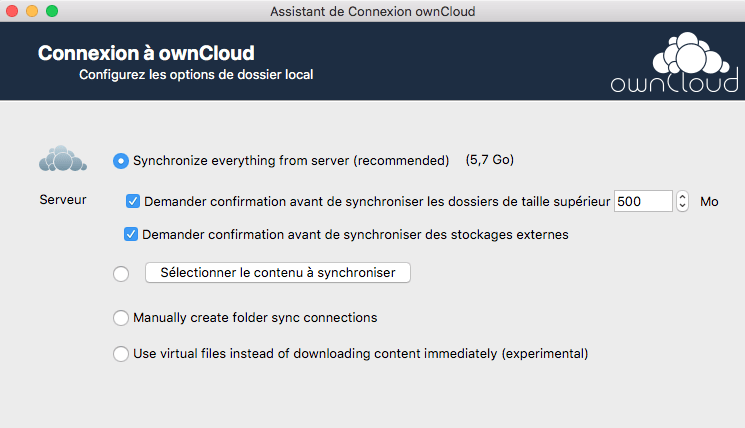745x428 pixels.
Task: Click the ownCloud logo in the header
Action: pyautogui.click(x=672, y=63)
